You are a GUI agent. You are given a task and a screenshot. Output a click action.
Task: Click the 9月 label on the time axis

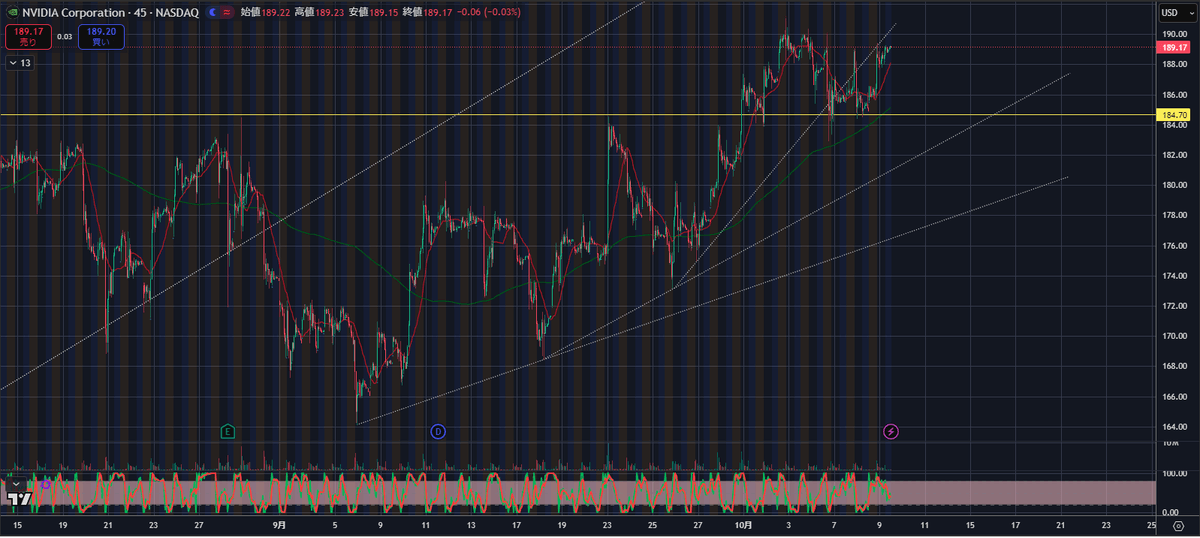click(x=279, y=524)
